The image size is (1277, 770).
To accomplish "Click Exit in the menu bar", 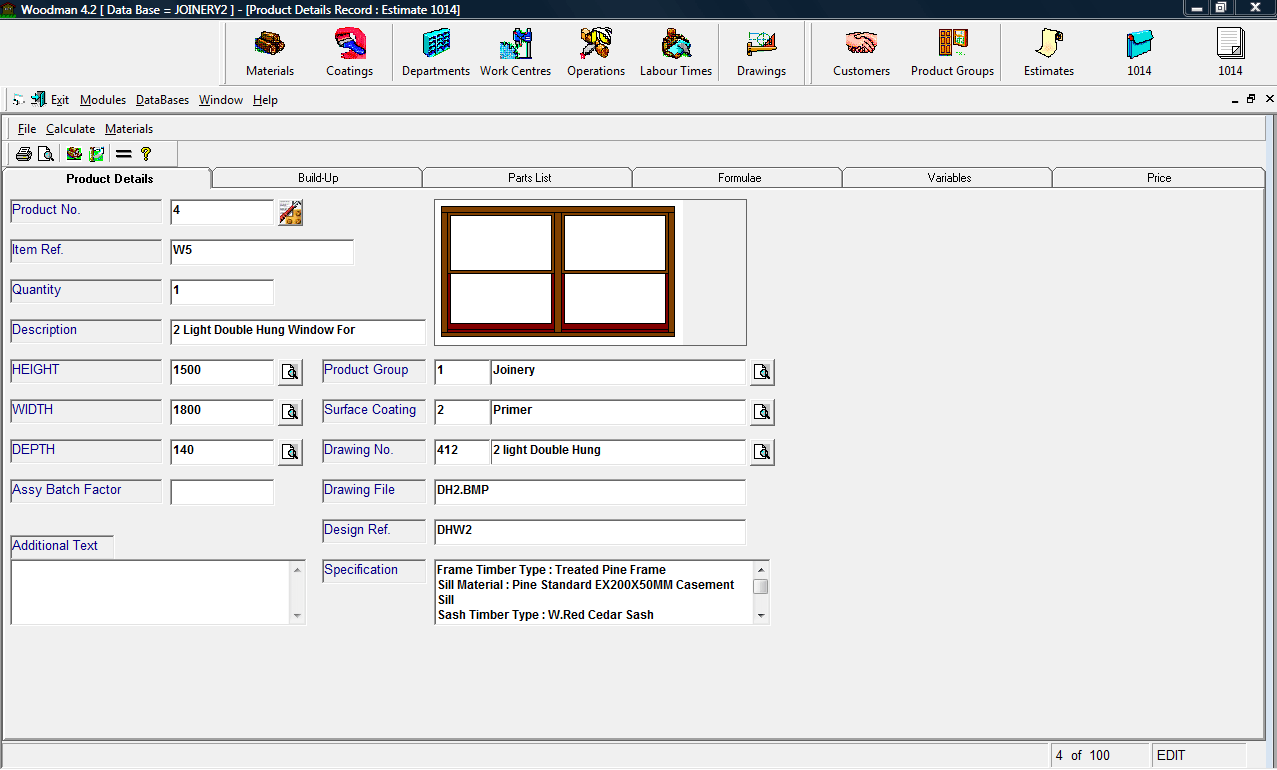I will click(x=60, y=100).
